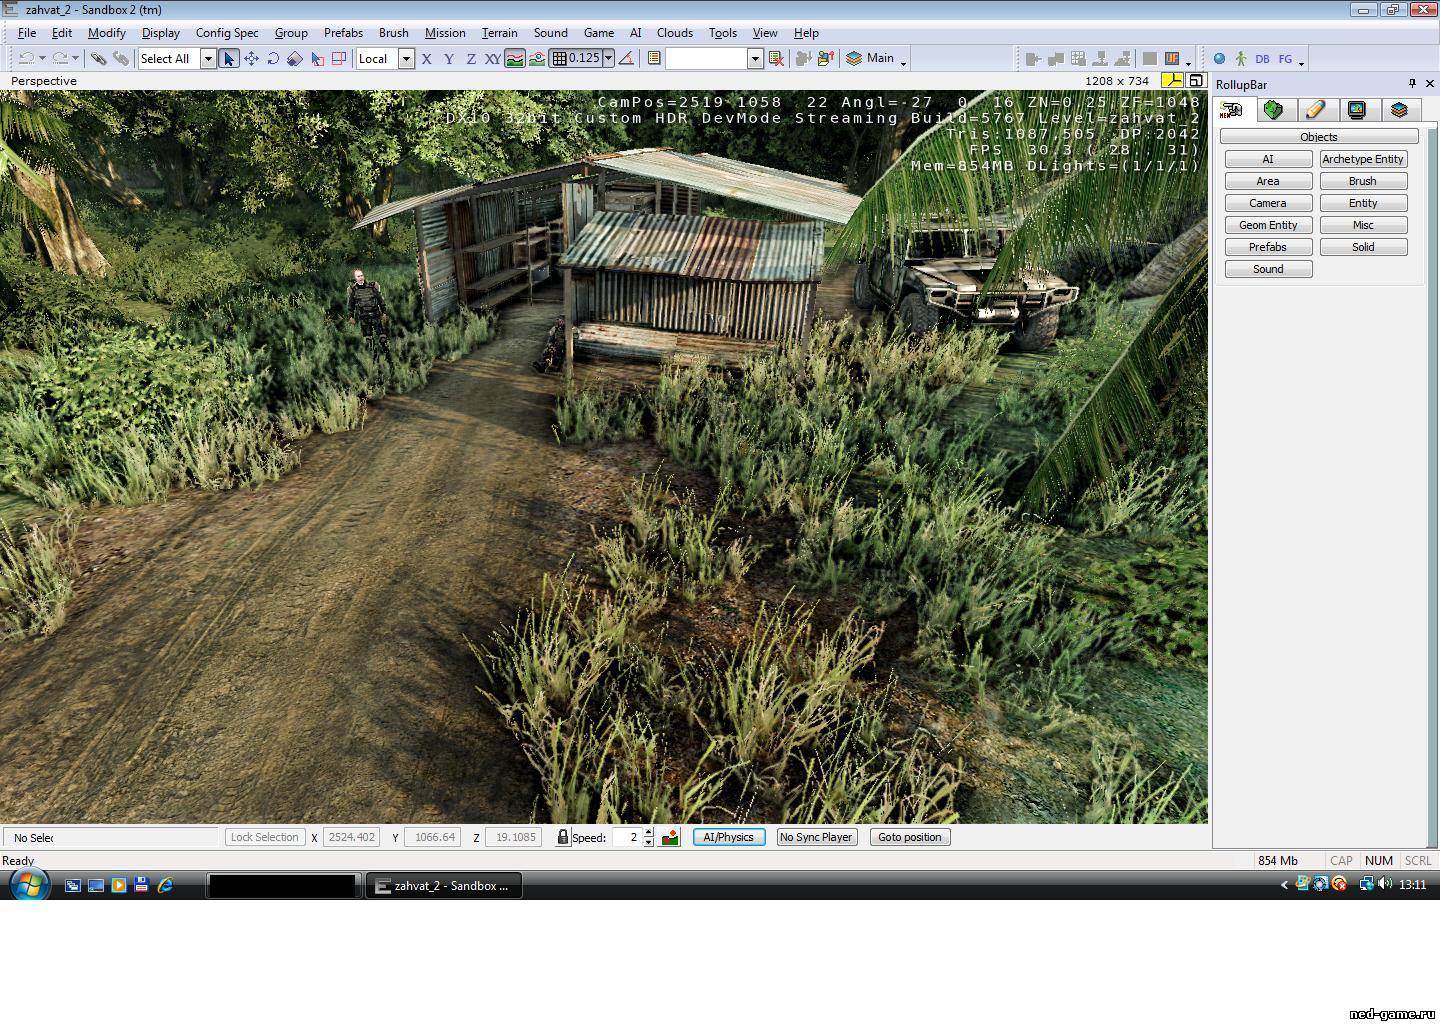Select the arrow Select Objects tool
The height and width of the screenshot is (1024, 1440).
pos(228,59)
